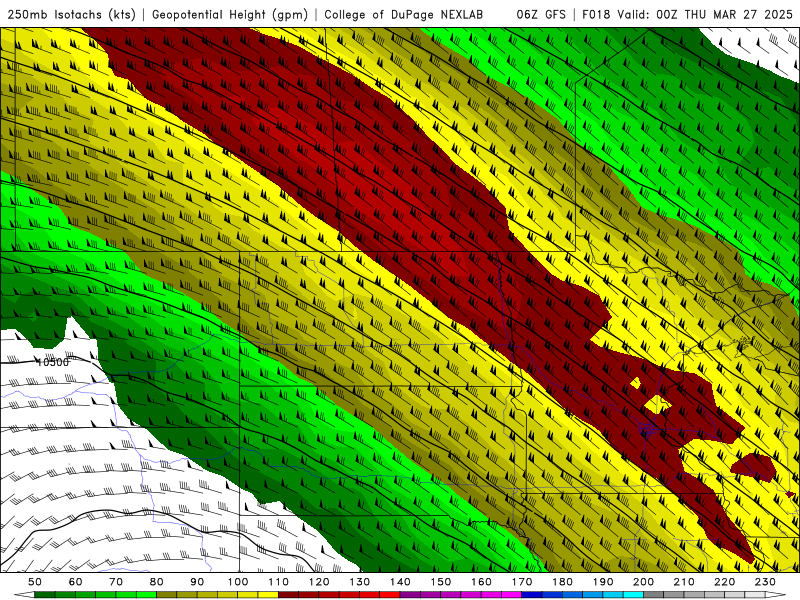
Task: Click the 190 knot color bar label
Action: (x=603, y=582)
